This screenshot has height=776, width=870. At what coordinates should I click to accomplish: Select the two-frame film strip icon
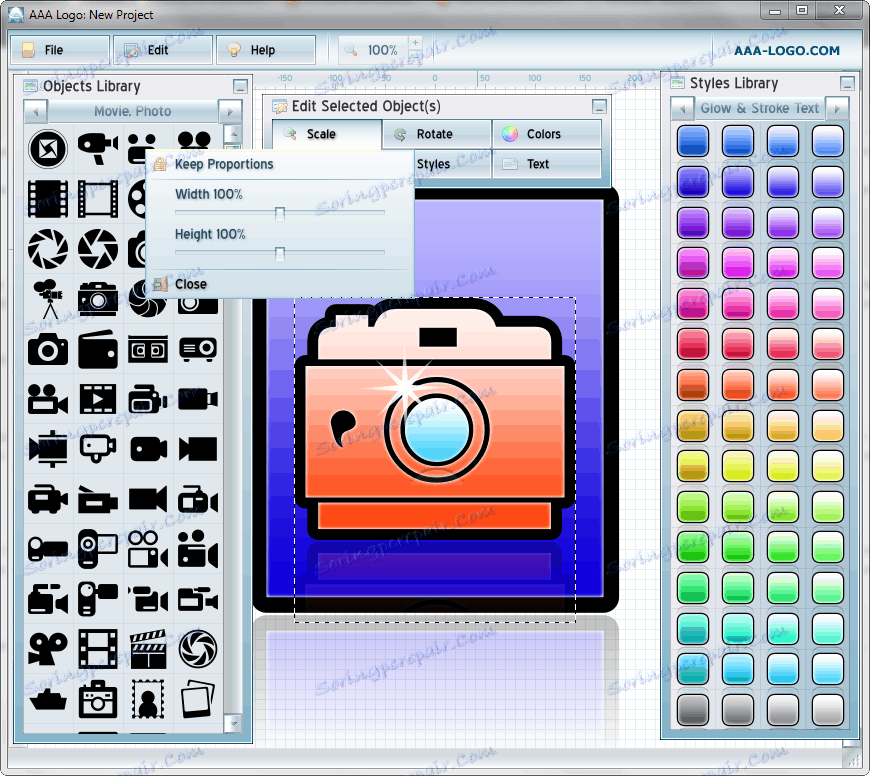point(98,649)
